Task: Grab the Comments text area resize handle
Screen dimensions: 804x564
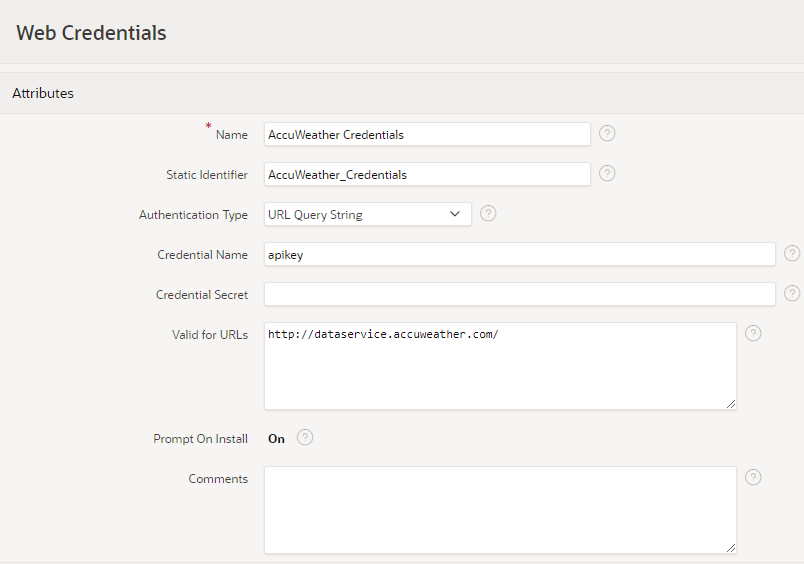Action: click(731, 549)
